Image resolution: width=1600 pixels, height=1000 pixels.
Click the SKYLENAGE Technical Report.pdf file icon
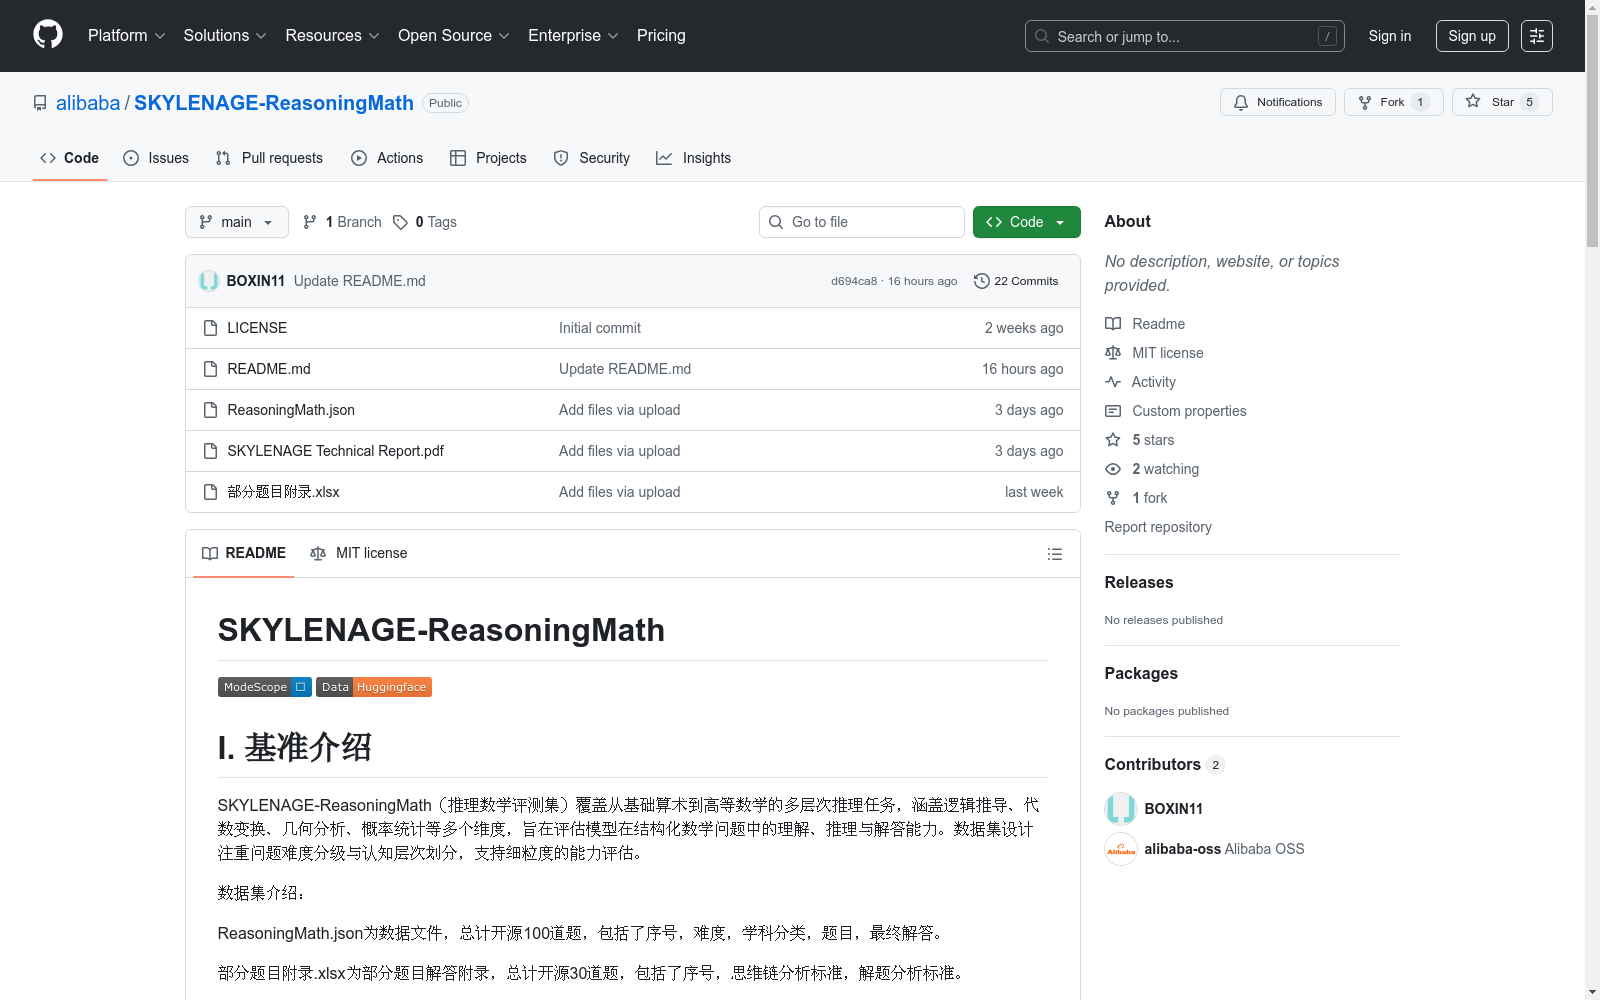tap(210, 451)
